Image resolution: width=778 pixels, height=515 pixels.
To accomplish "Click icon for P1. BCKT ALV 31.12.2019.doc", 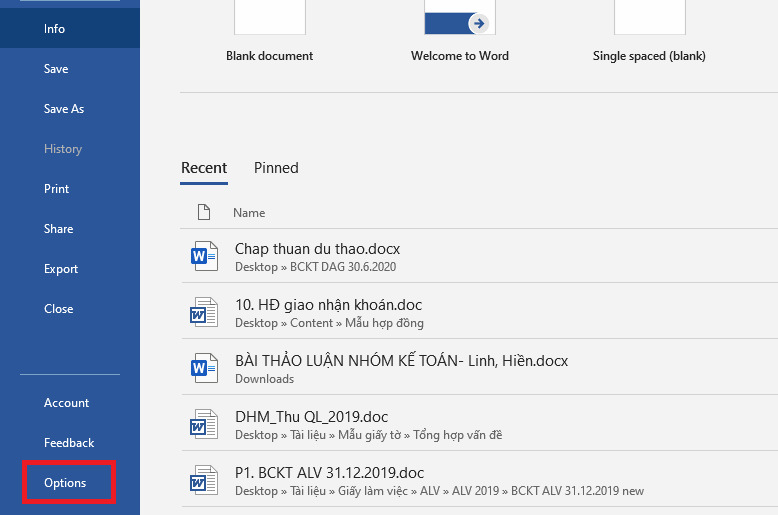I will (x=204, y=480).
